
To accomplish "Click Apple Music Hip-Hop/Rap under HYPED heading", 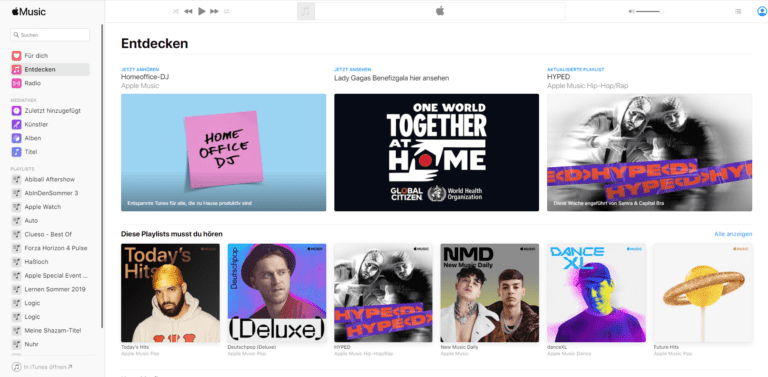I will click(588, 86).
